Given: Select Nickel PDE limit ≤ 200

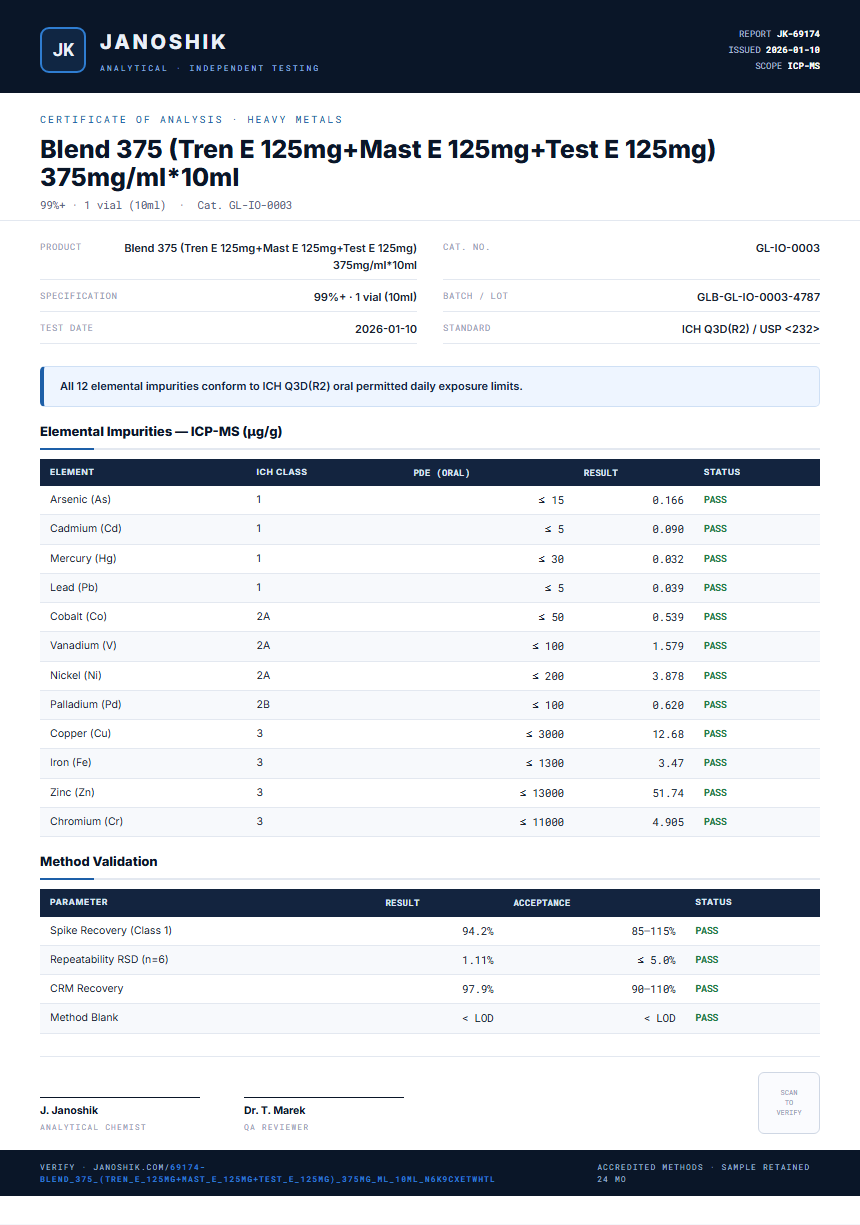Looking at the screenshot, I should tap(548, 676).
